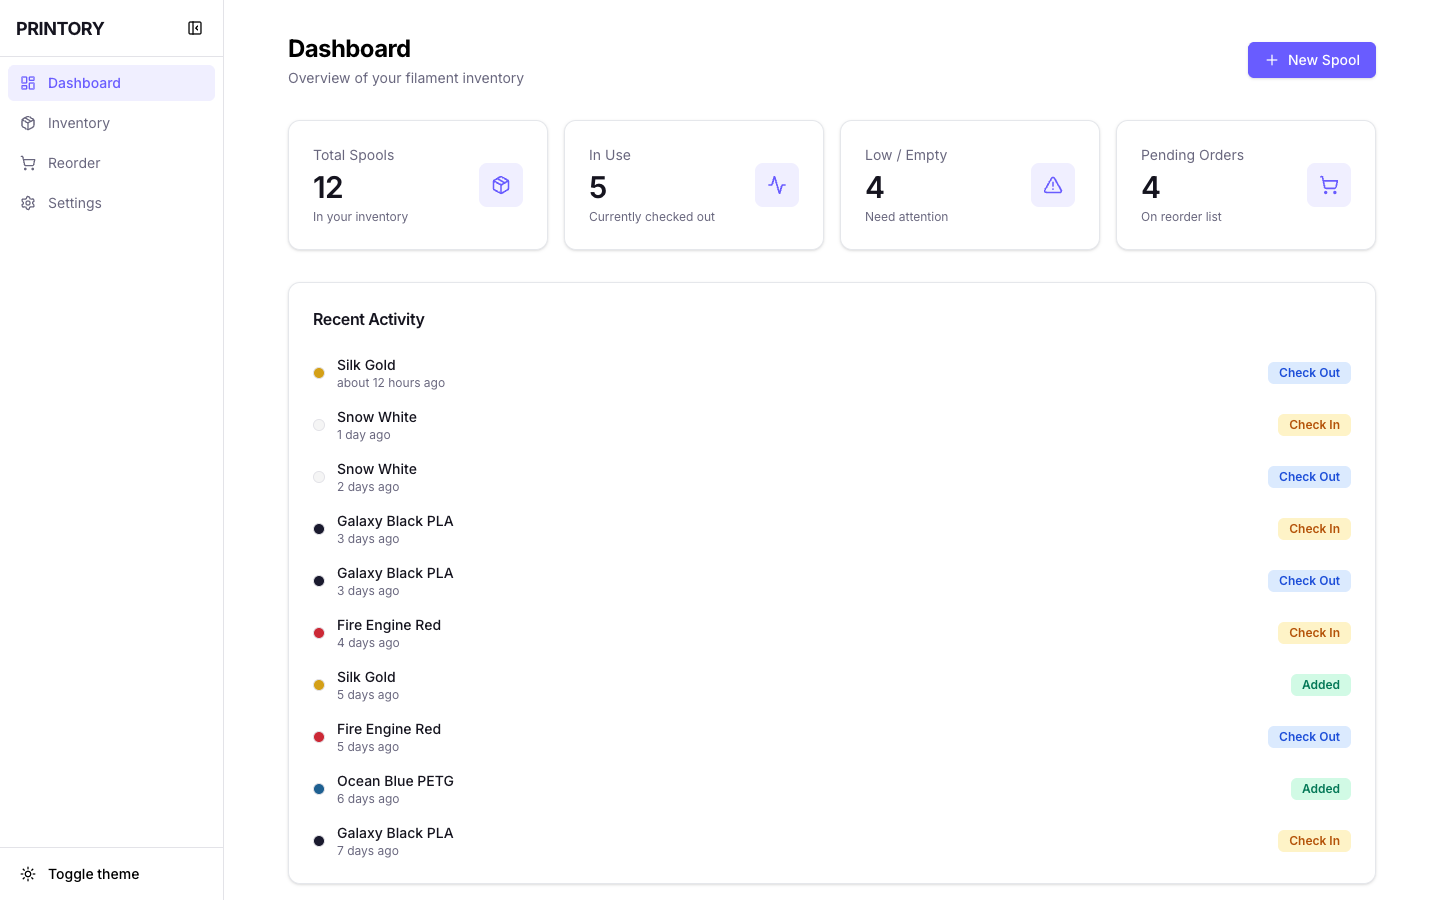The width and height of the screenshot is (1440, 900).
Task: Click the Dashboard grid icon in the sidebar
Action: (27, 83)
